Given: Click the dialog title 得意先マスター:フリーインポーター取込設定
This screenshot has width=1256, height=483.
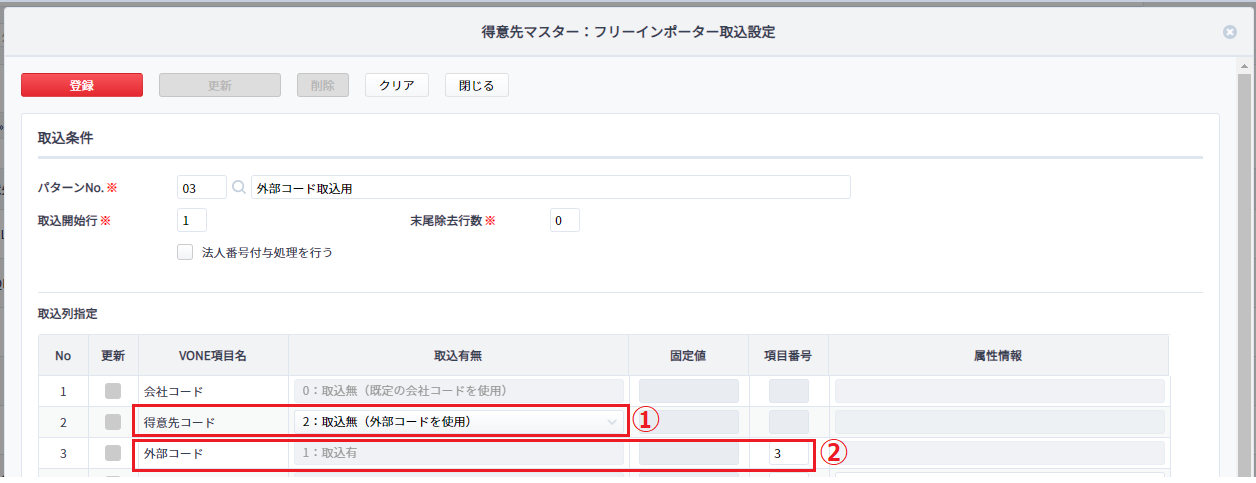Looking at the screenshot, I should click(x=628, y=32).
